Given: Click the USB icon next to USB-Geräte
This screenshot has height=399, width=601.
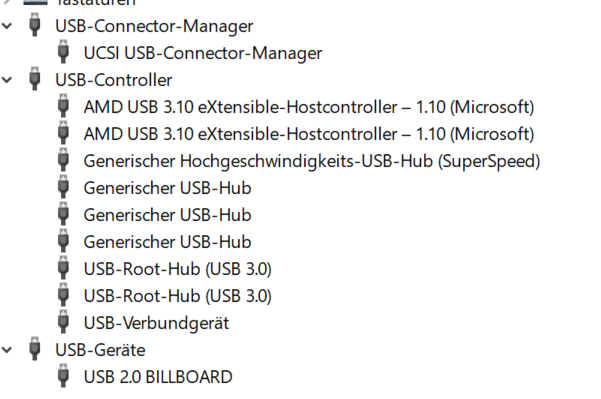Looking at the screenshot, I should click(x=34, y=348).
